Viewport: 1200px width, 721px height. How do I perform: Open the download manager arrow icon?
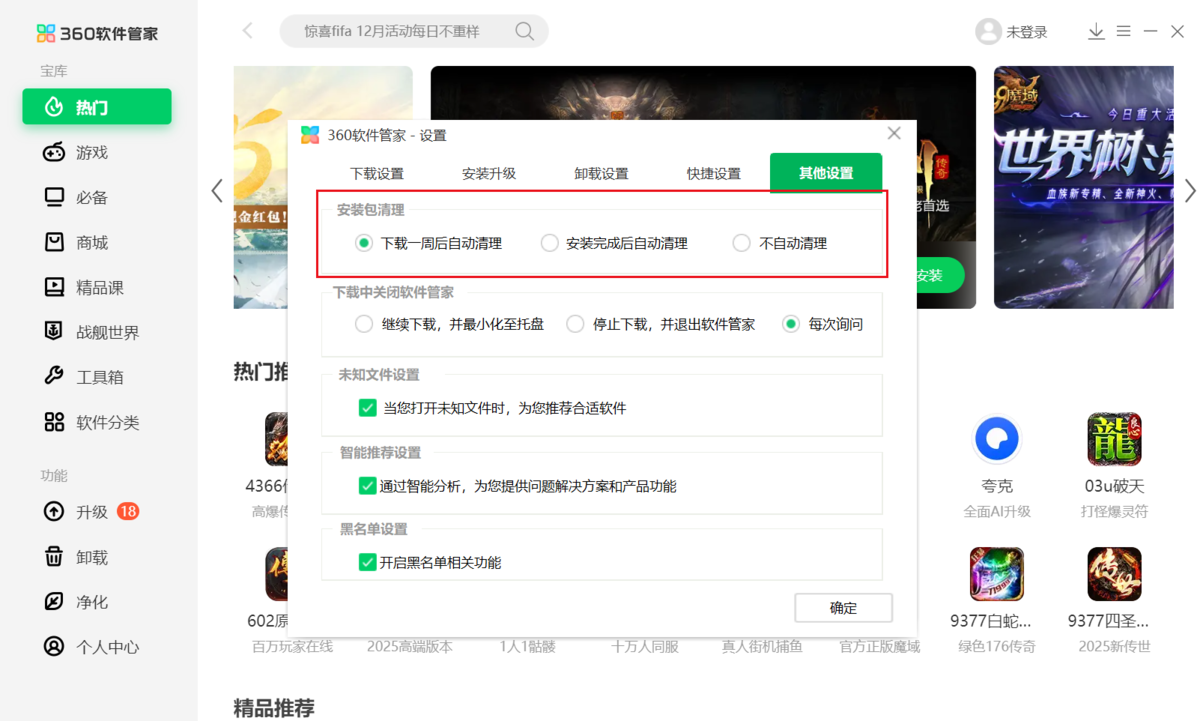[1096, 32]
